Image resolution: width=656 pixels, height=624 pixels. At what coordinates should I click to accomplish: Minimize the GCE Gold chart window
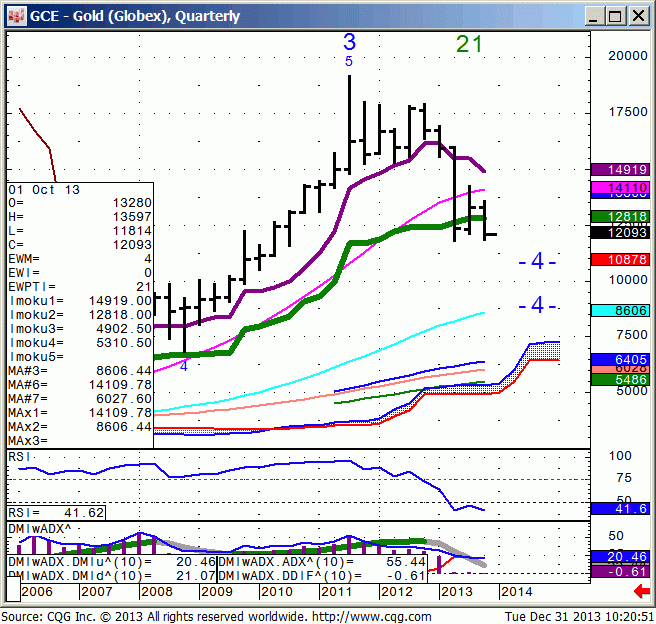coord(594,15)
